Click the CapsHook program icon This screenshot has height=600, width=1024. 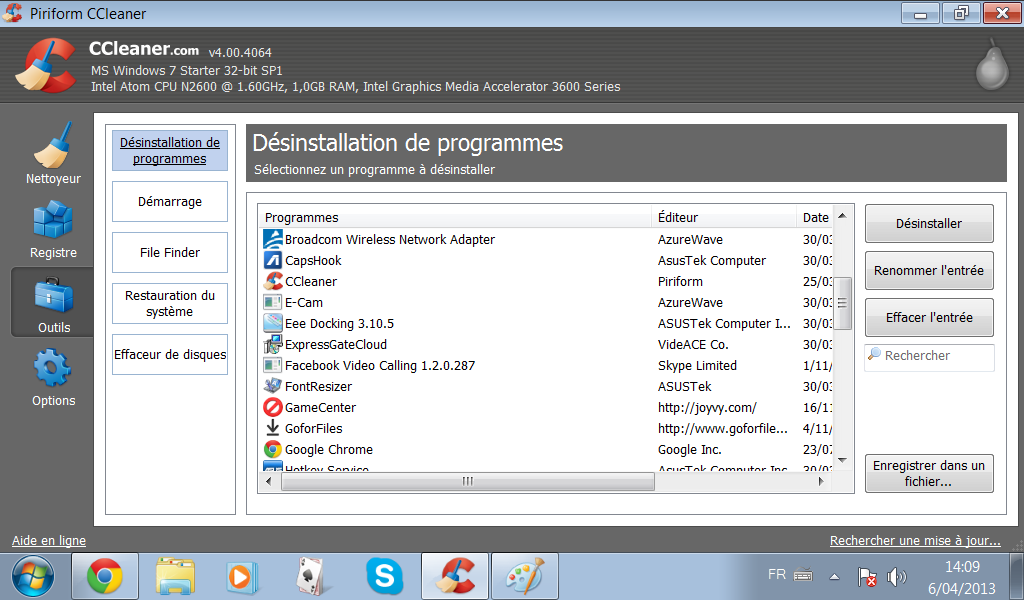click(272, 261)
